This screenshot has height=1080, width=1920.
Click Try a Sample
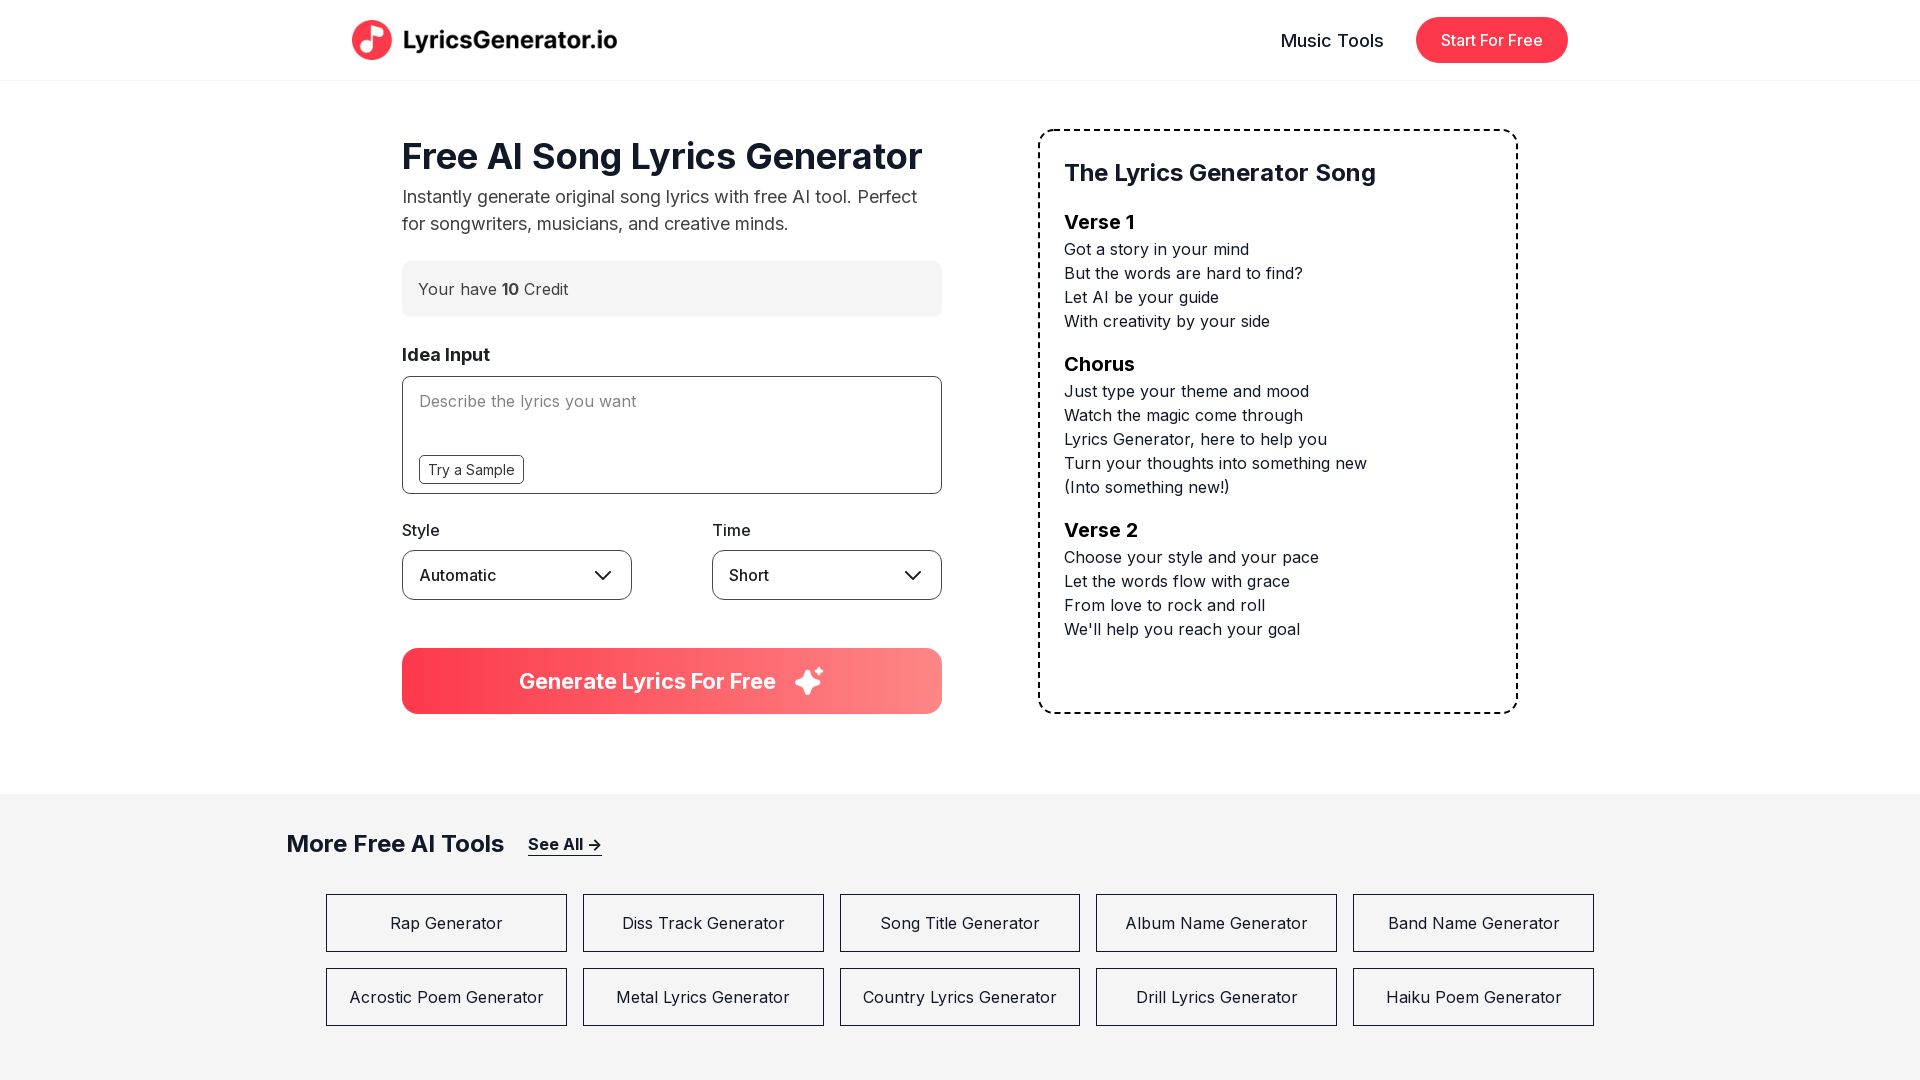[471, 469]
